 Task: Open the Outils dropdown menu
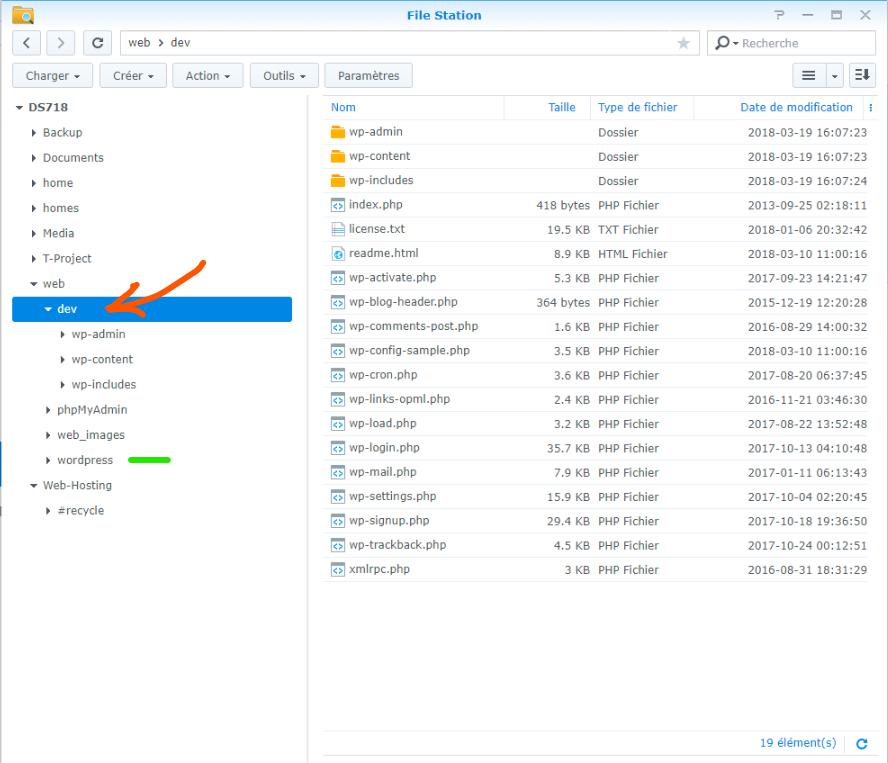284,75
